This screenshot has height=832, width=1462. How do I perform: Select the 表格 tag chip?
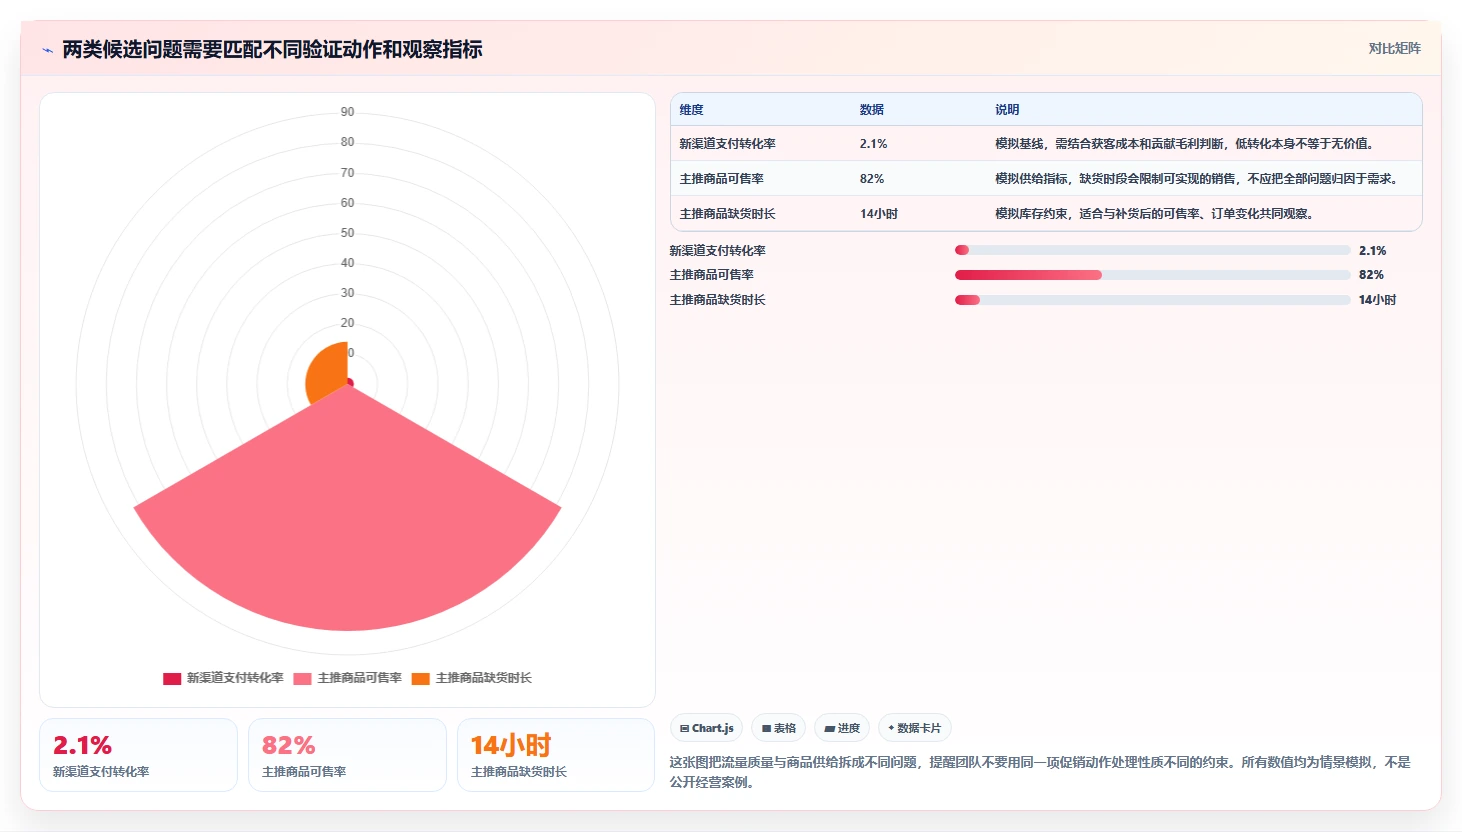(779, 728)
